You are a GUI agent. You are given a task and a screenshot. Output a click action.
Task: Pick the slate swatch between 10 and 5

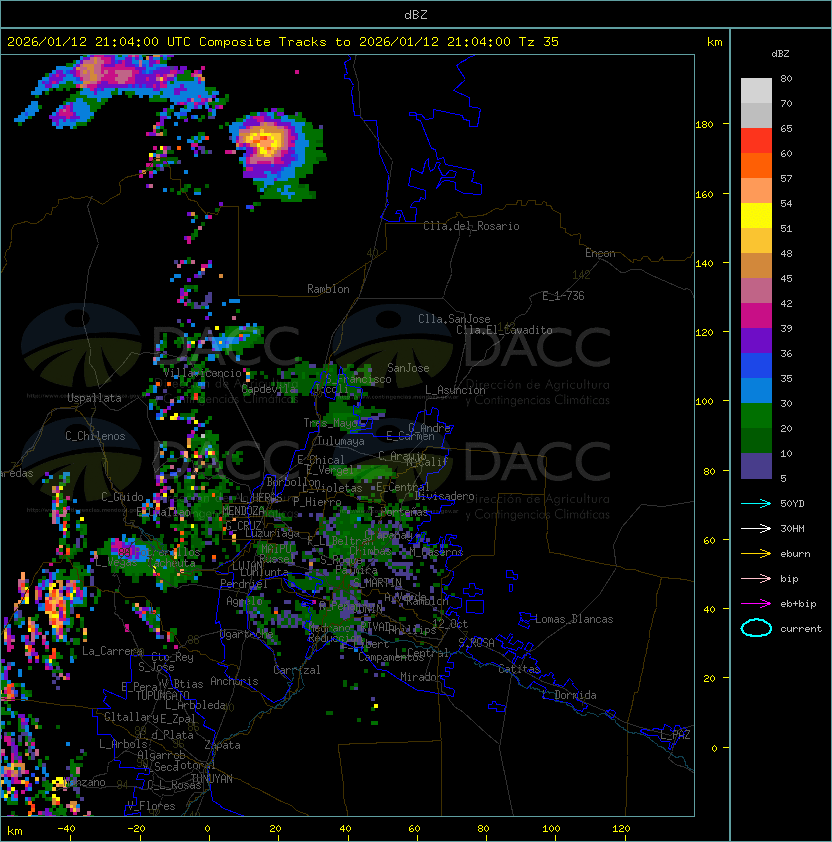click(x=756, y=466)
